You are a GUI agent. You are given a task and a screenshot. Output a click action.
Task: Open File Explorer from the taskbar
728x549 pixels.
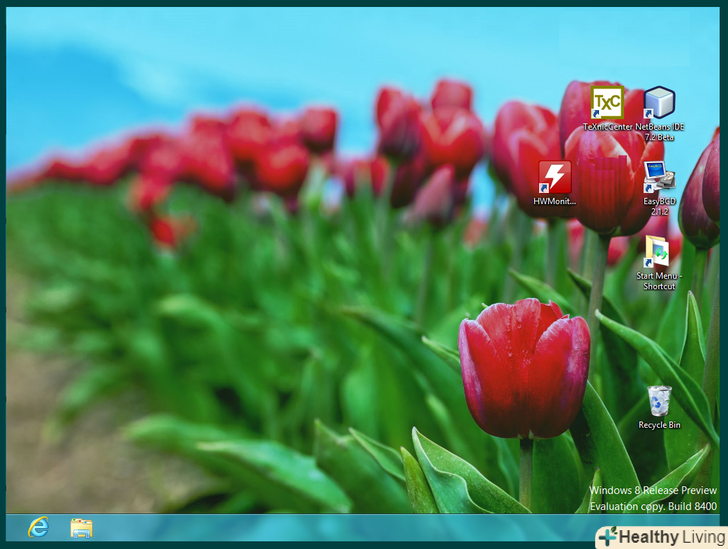81,528
